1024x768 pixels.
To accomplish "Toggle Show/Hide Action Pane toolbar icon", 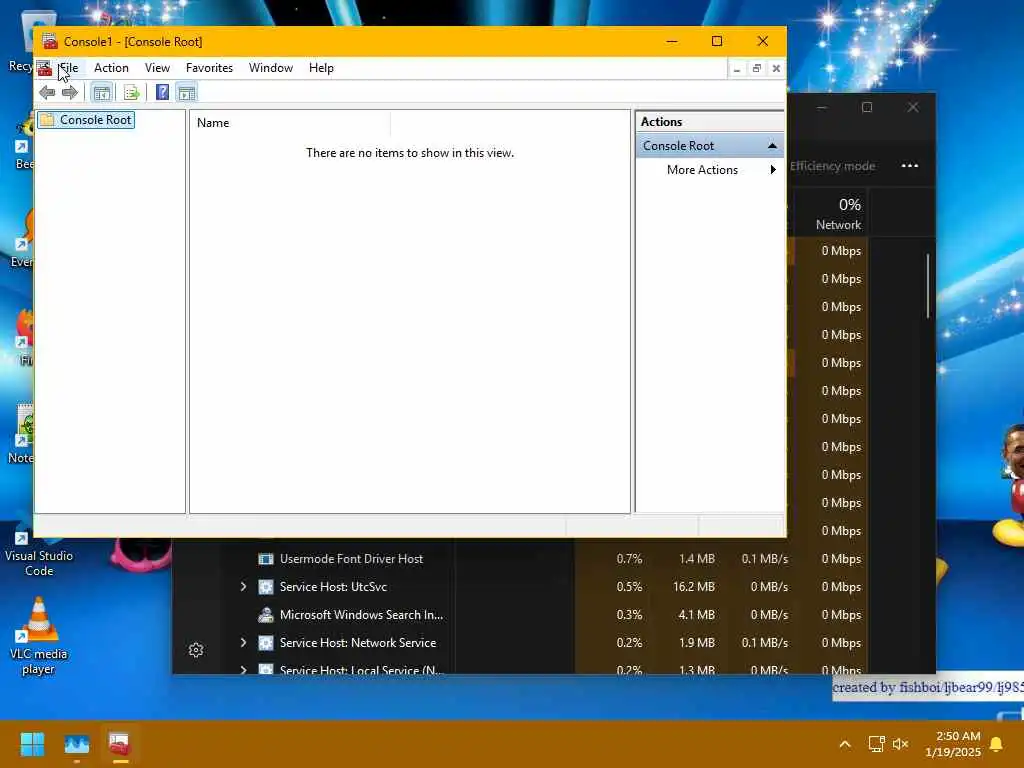I will (187, 93).
